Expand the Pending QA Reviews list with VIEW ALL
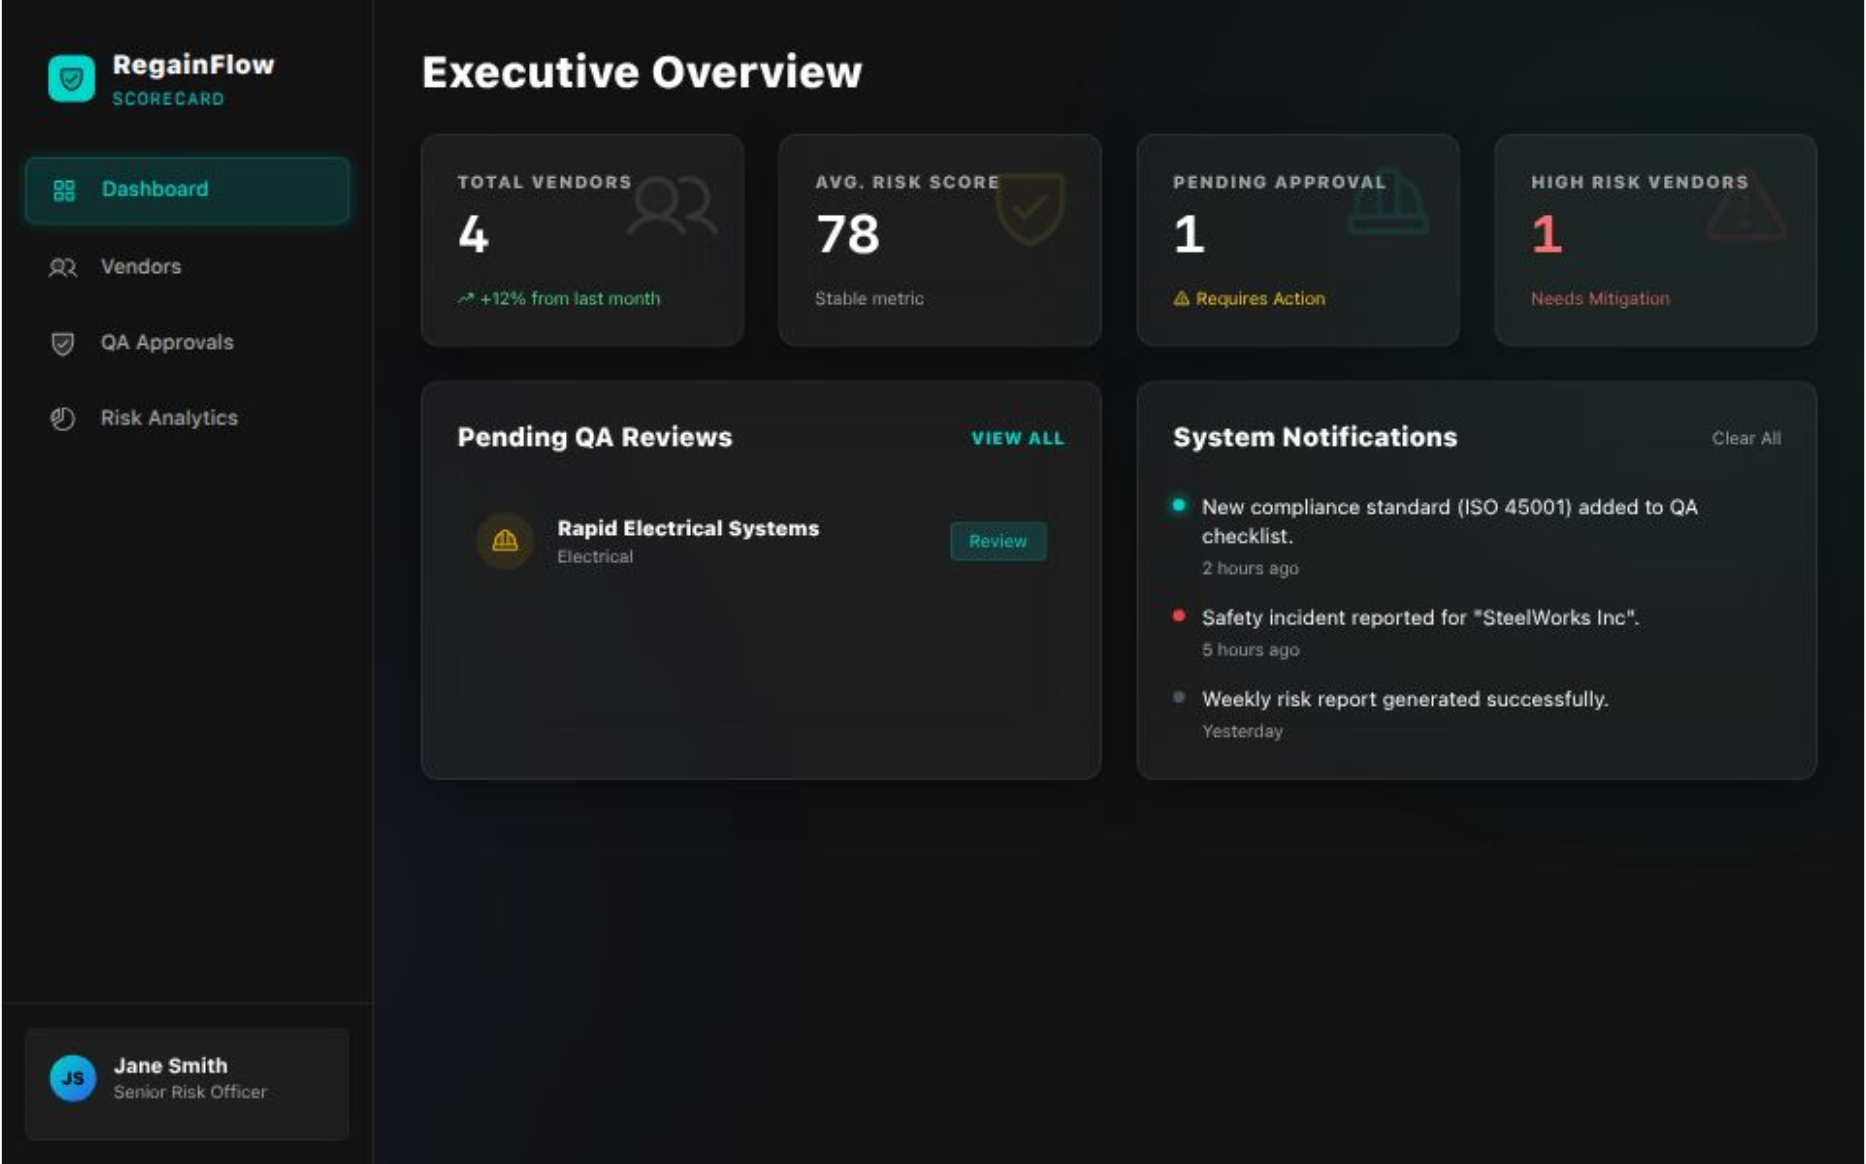Image resolution: width=1866 pixels, height=1164 pixels. 1017,438
